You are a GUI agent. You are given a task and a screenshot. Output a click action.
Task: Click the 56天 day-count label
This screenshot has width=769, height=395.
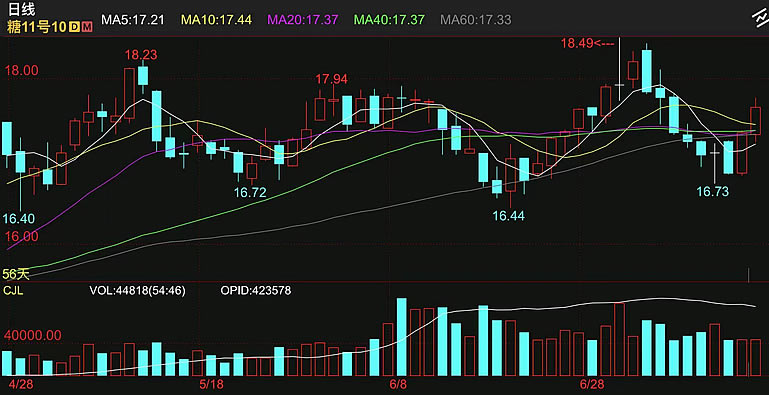point(16,274)
